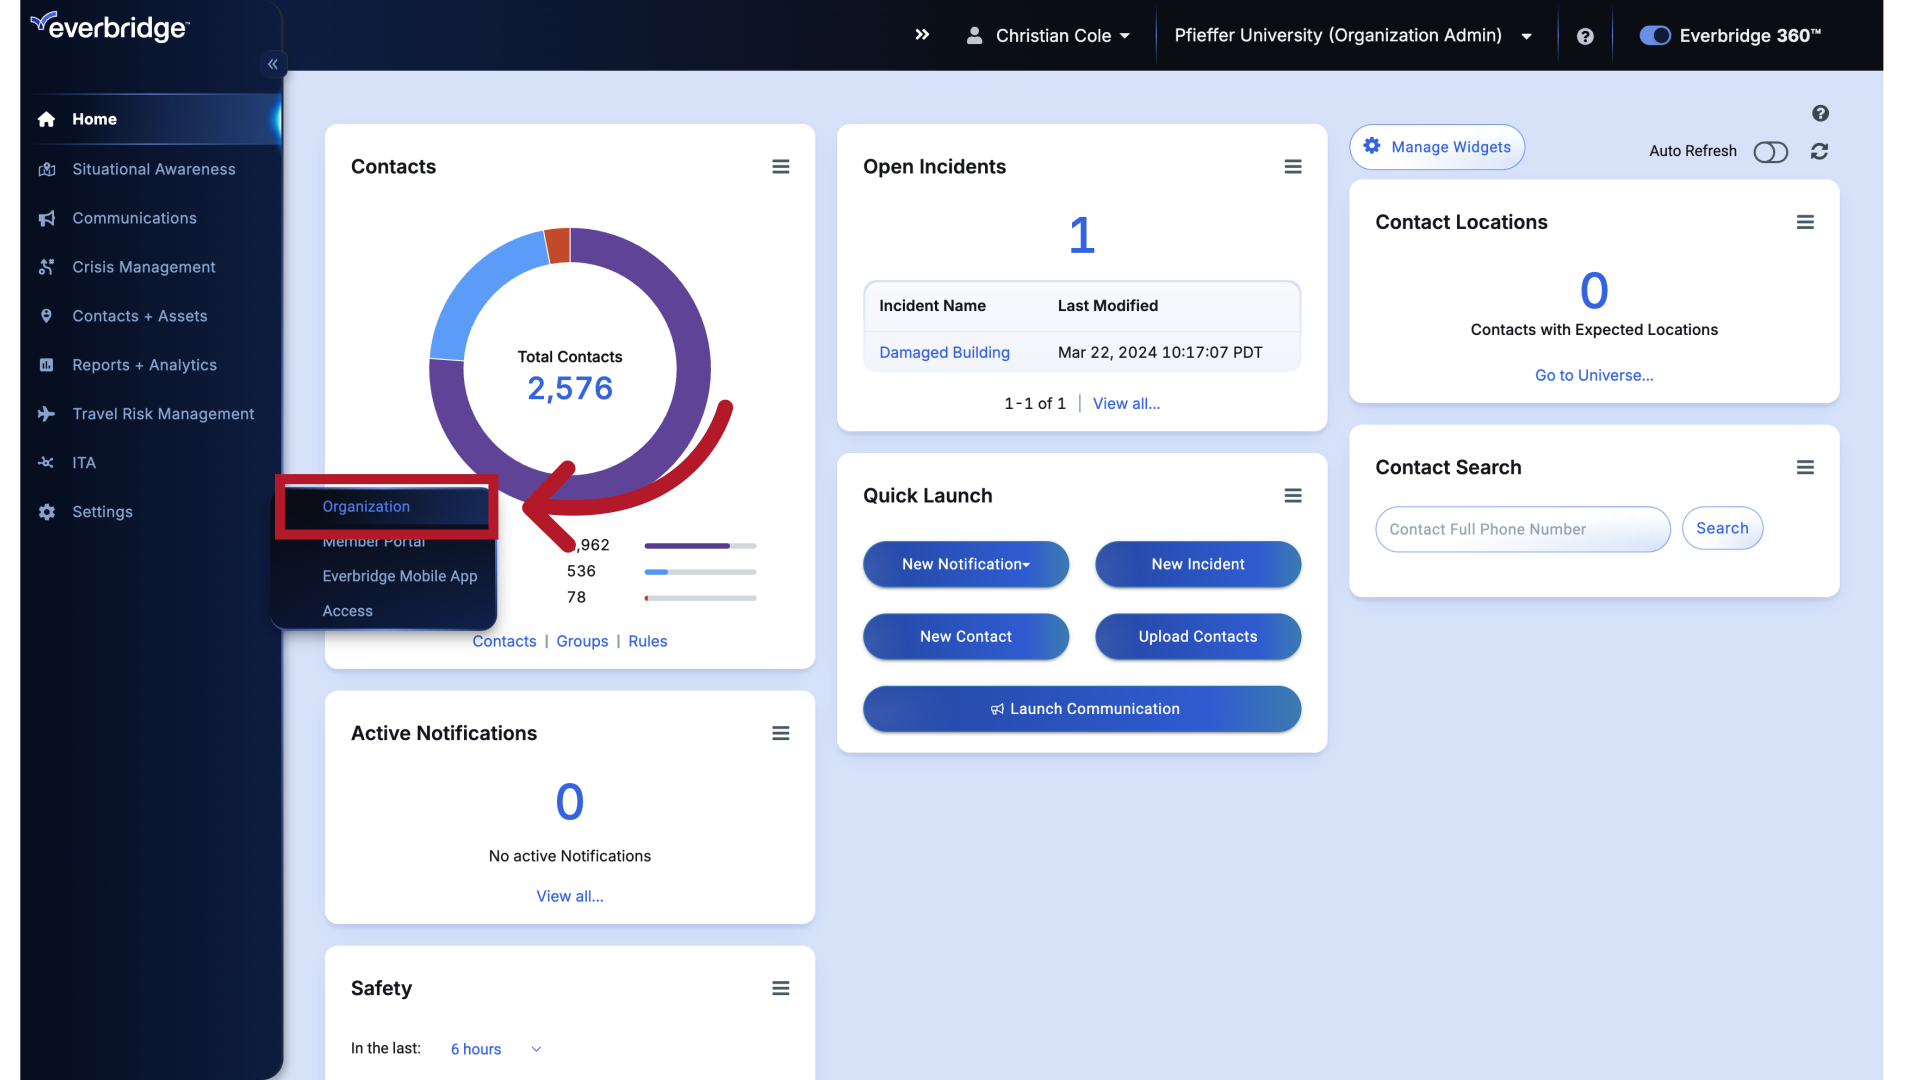This screenshot has width=1920, height=1080.
Task: Select Everbridge Mobile App in submenu
Action: coord(399,576)
